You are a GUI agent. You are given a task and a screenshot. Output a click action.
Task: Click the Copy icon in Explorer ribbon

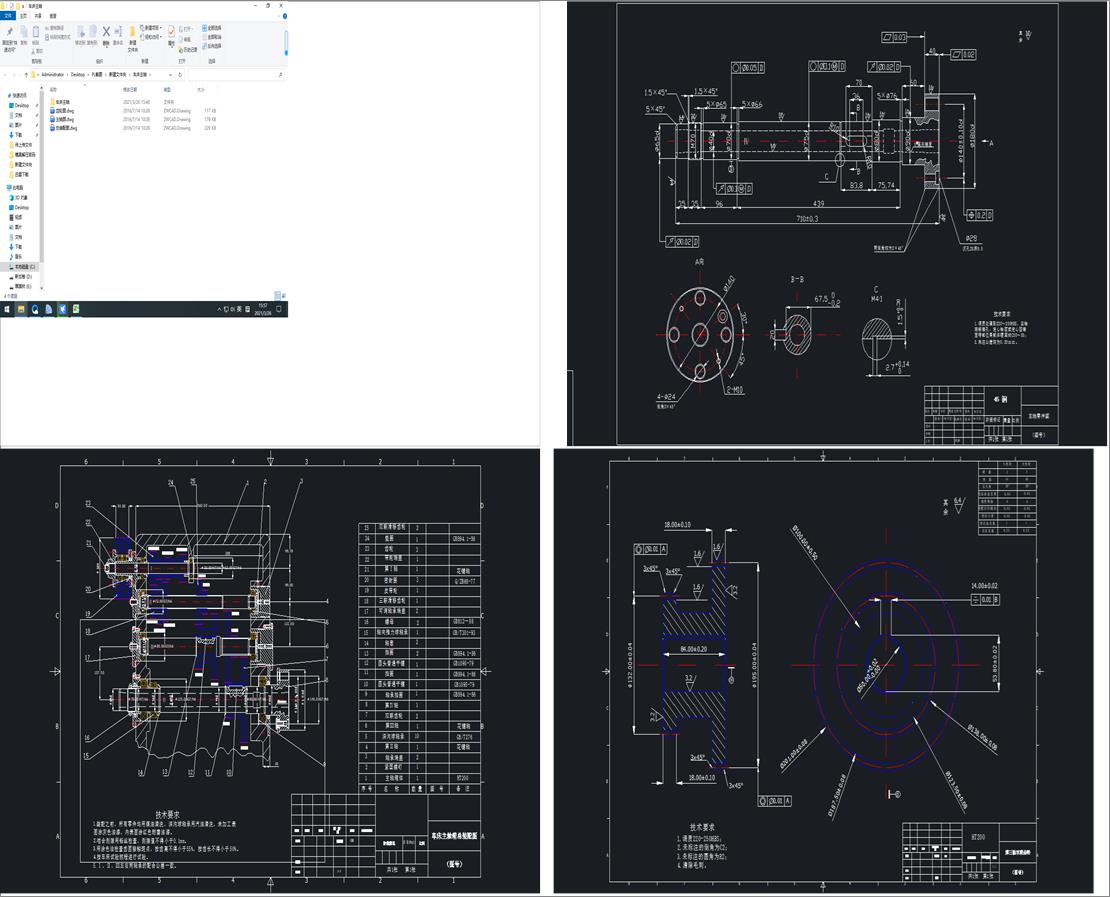(23, 35)
